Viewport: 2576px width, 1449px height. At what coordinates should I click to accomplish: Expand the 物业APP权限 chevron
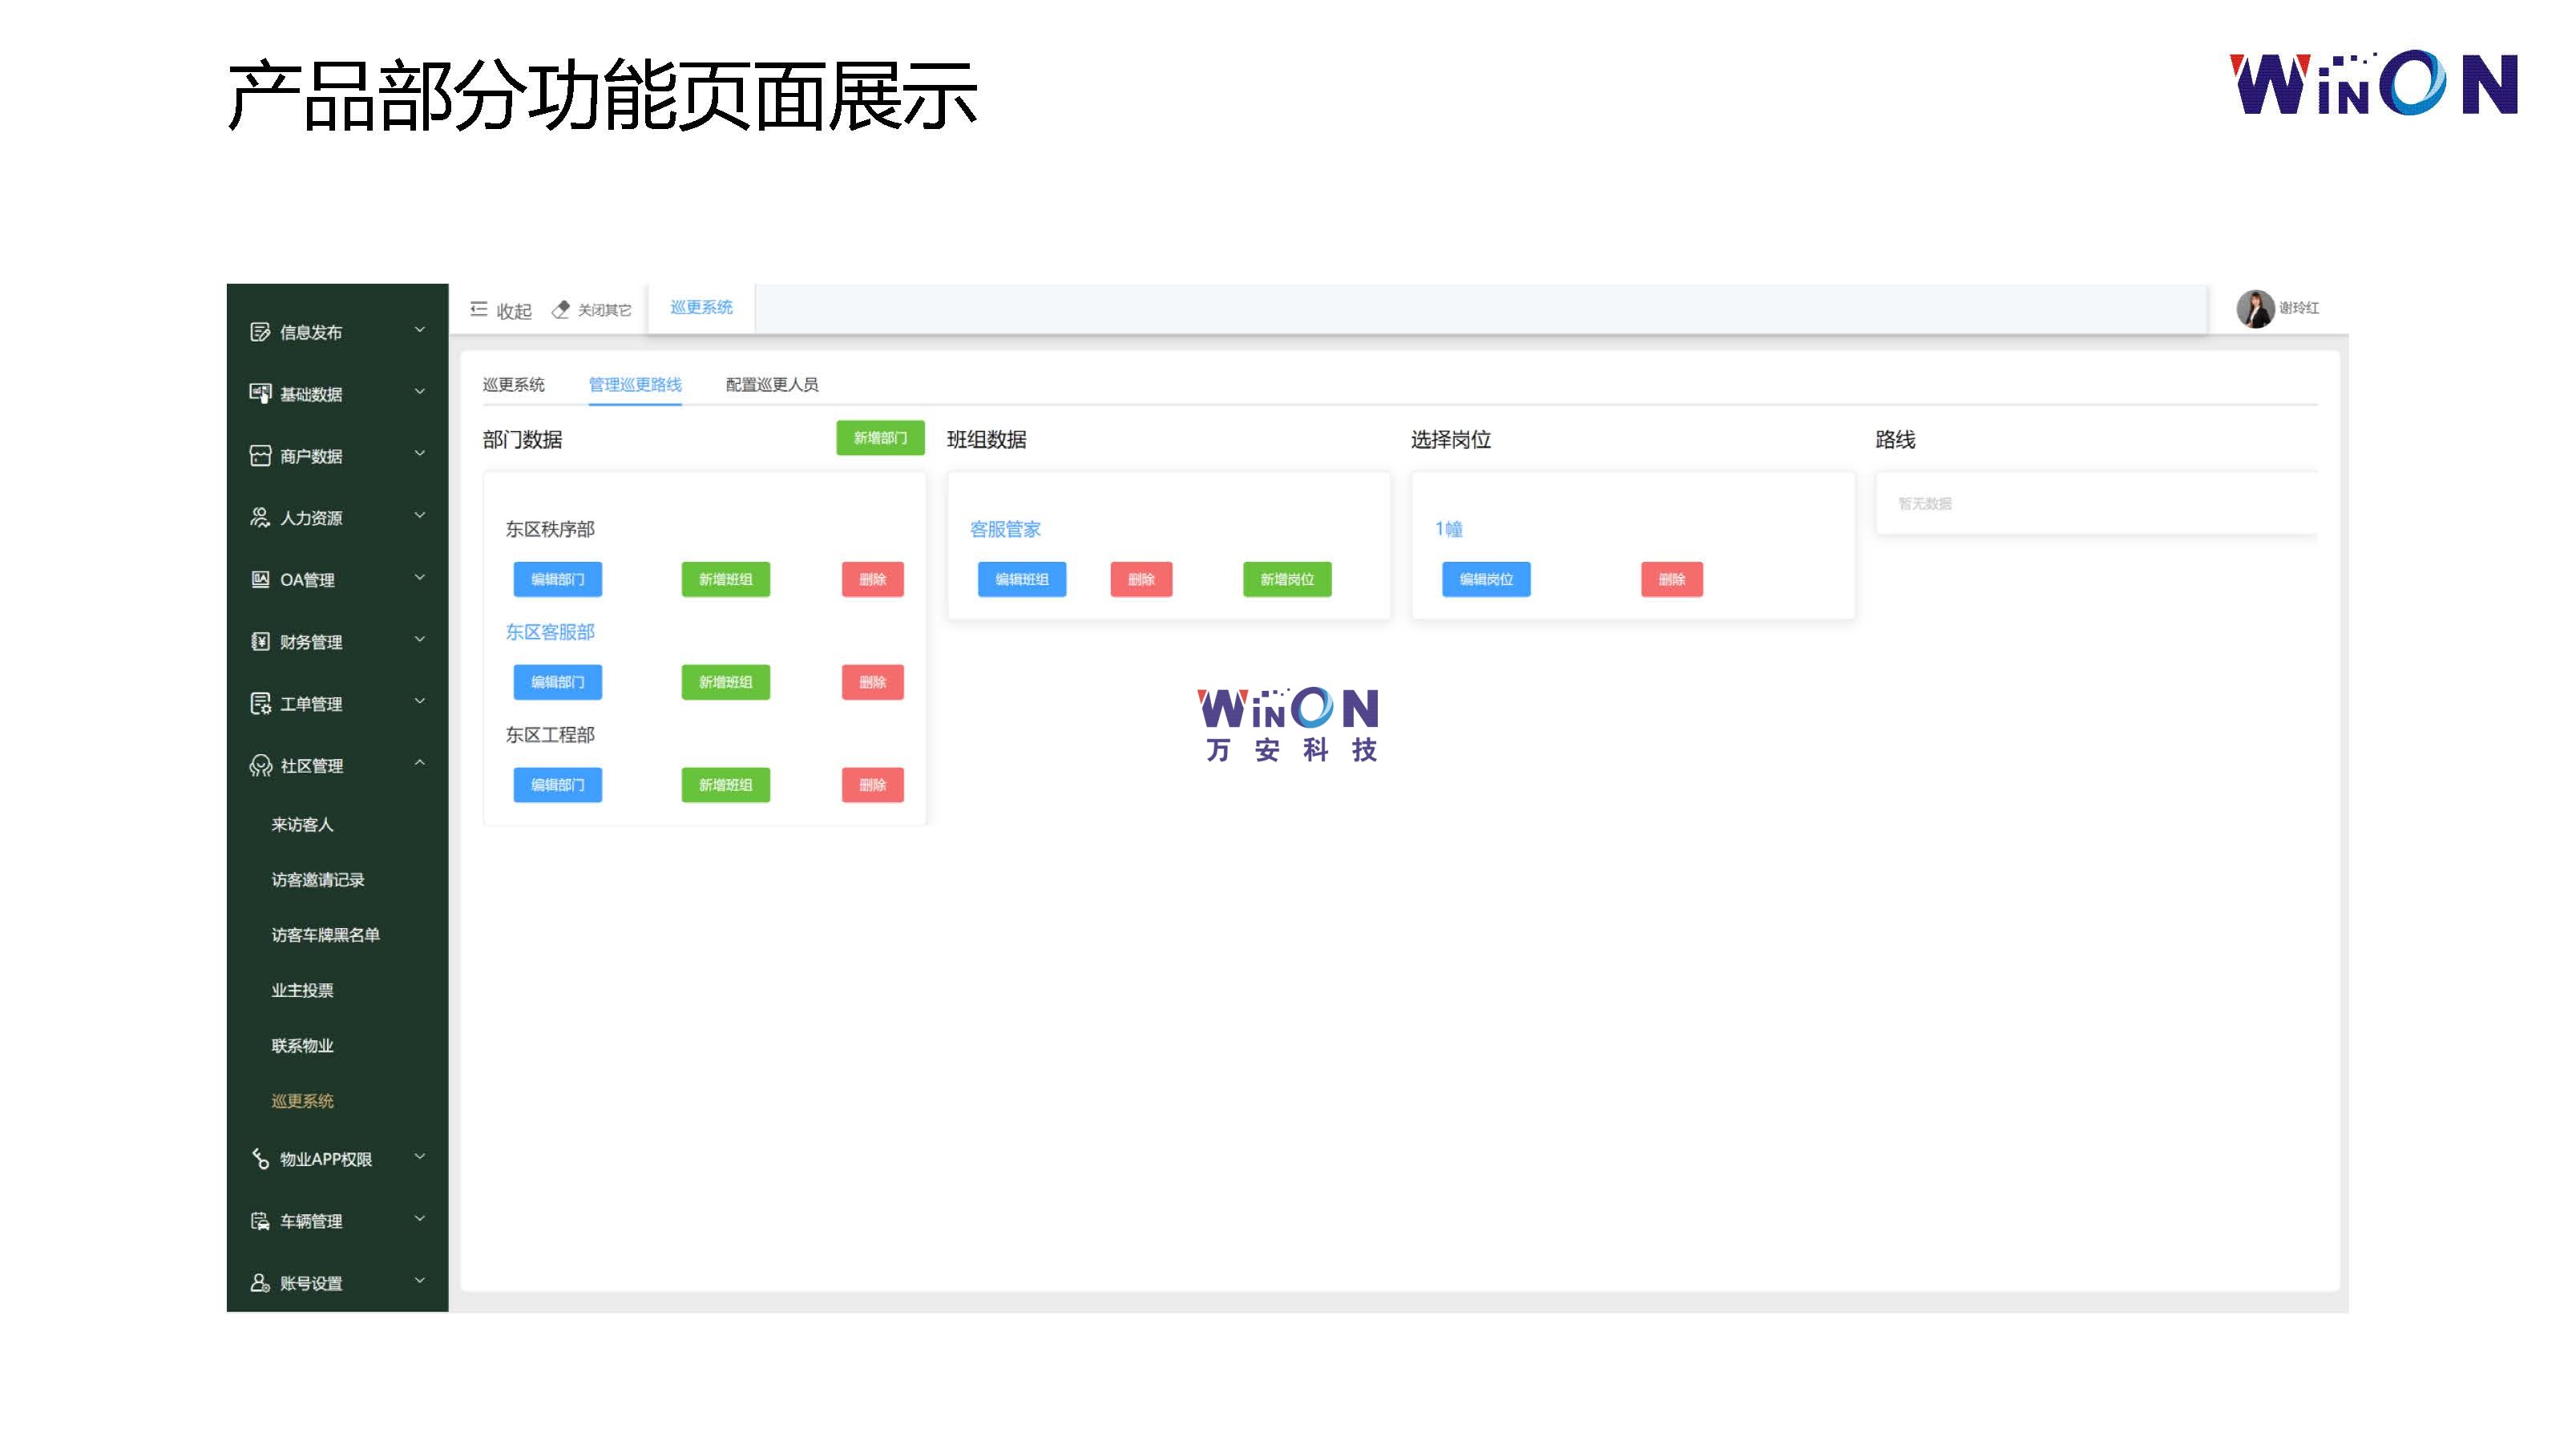[420, 1157]
